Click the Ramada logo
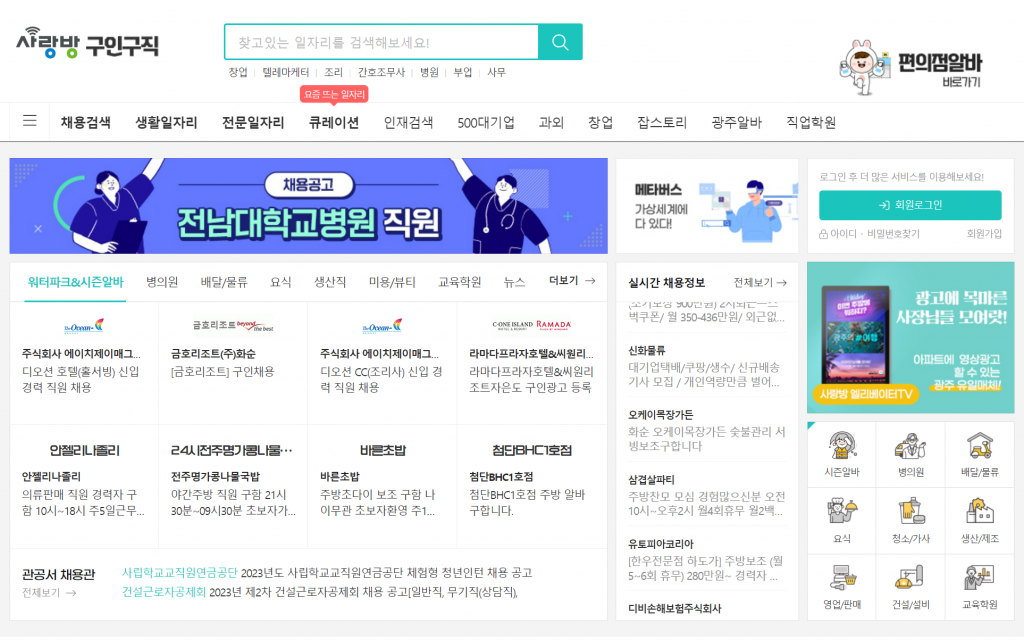The image size is (1024, 640). pyautogui.click(x=532, y=325)
